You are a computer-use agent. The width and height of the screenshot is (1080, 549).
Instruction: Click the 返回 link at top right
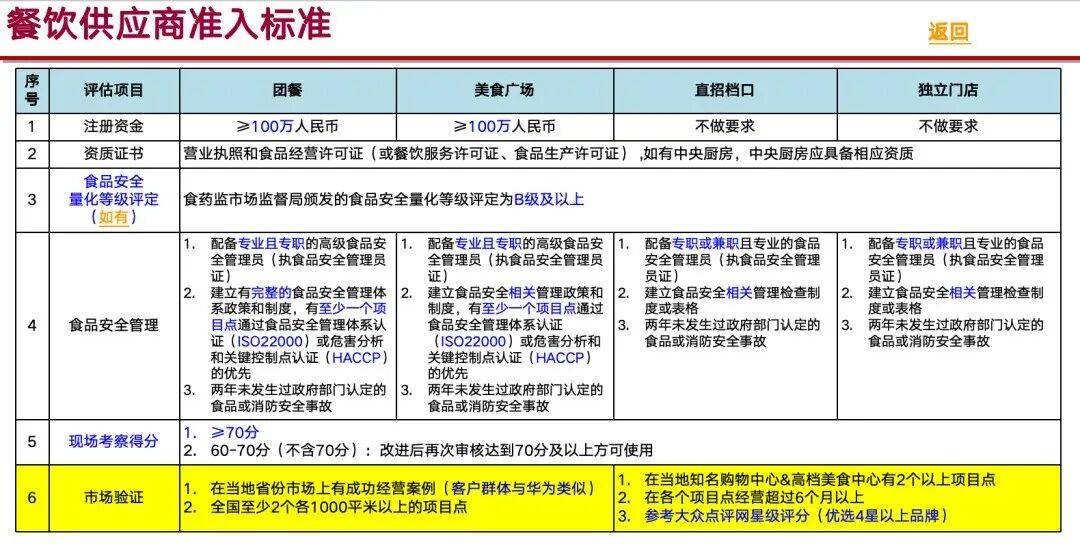(x=948, y=32)
